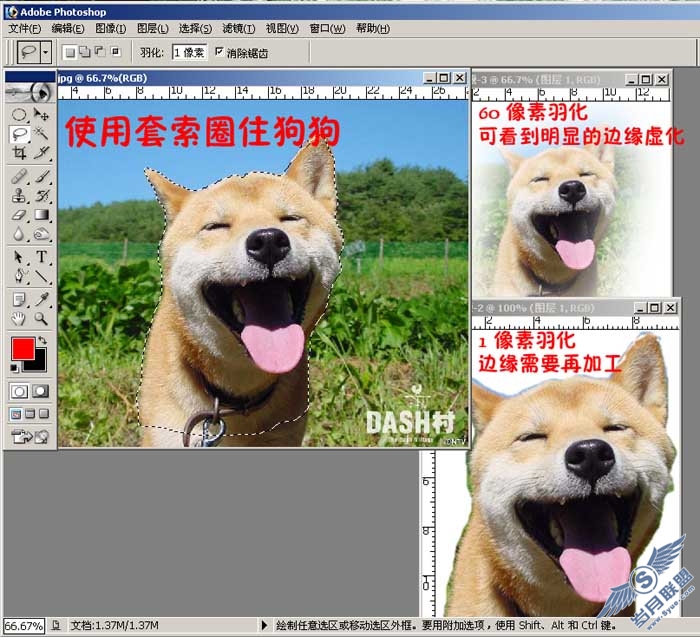Open Adobe Online from toolbox header
The image size is (700, 637).
click(30, 92)
